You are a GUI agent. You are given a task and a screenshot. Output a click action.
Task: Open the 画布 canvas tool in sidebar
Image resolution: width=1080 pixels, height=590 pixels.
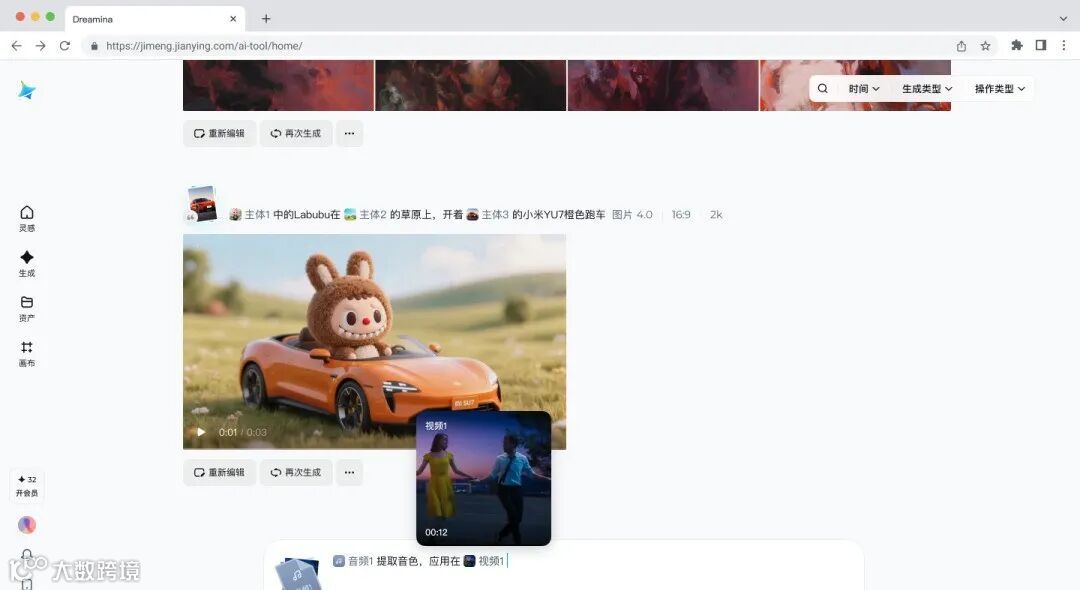(x=27, y=353)
